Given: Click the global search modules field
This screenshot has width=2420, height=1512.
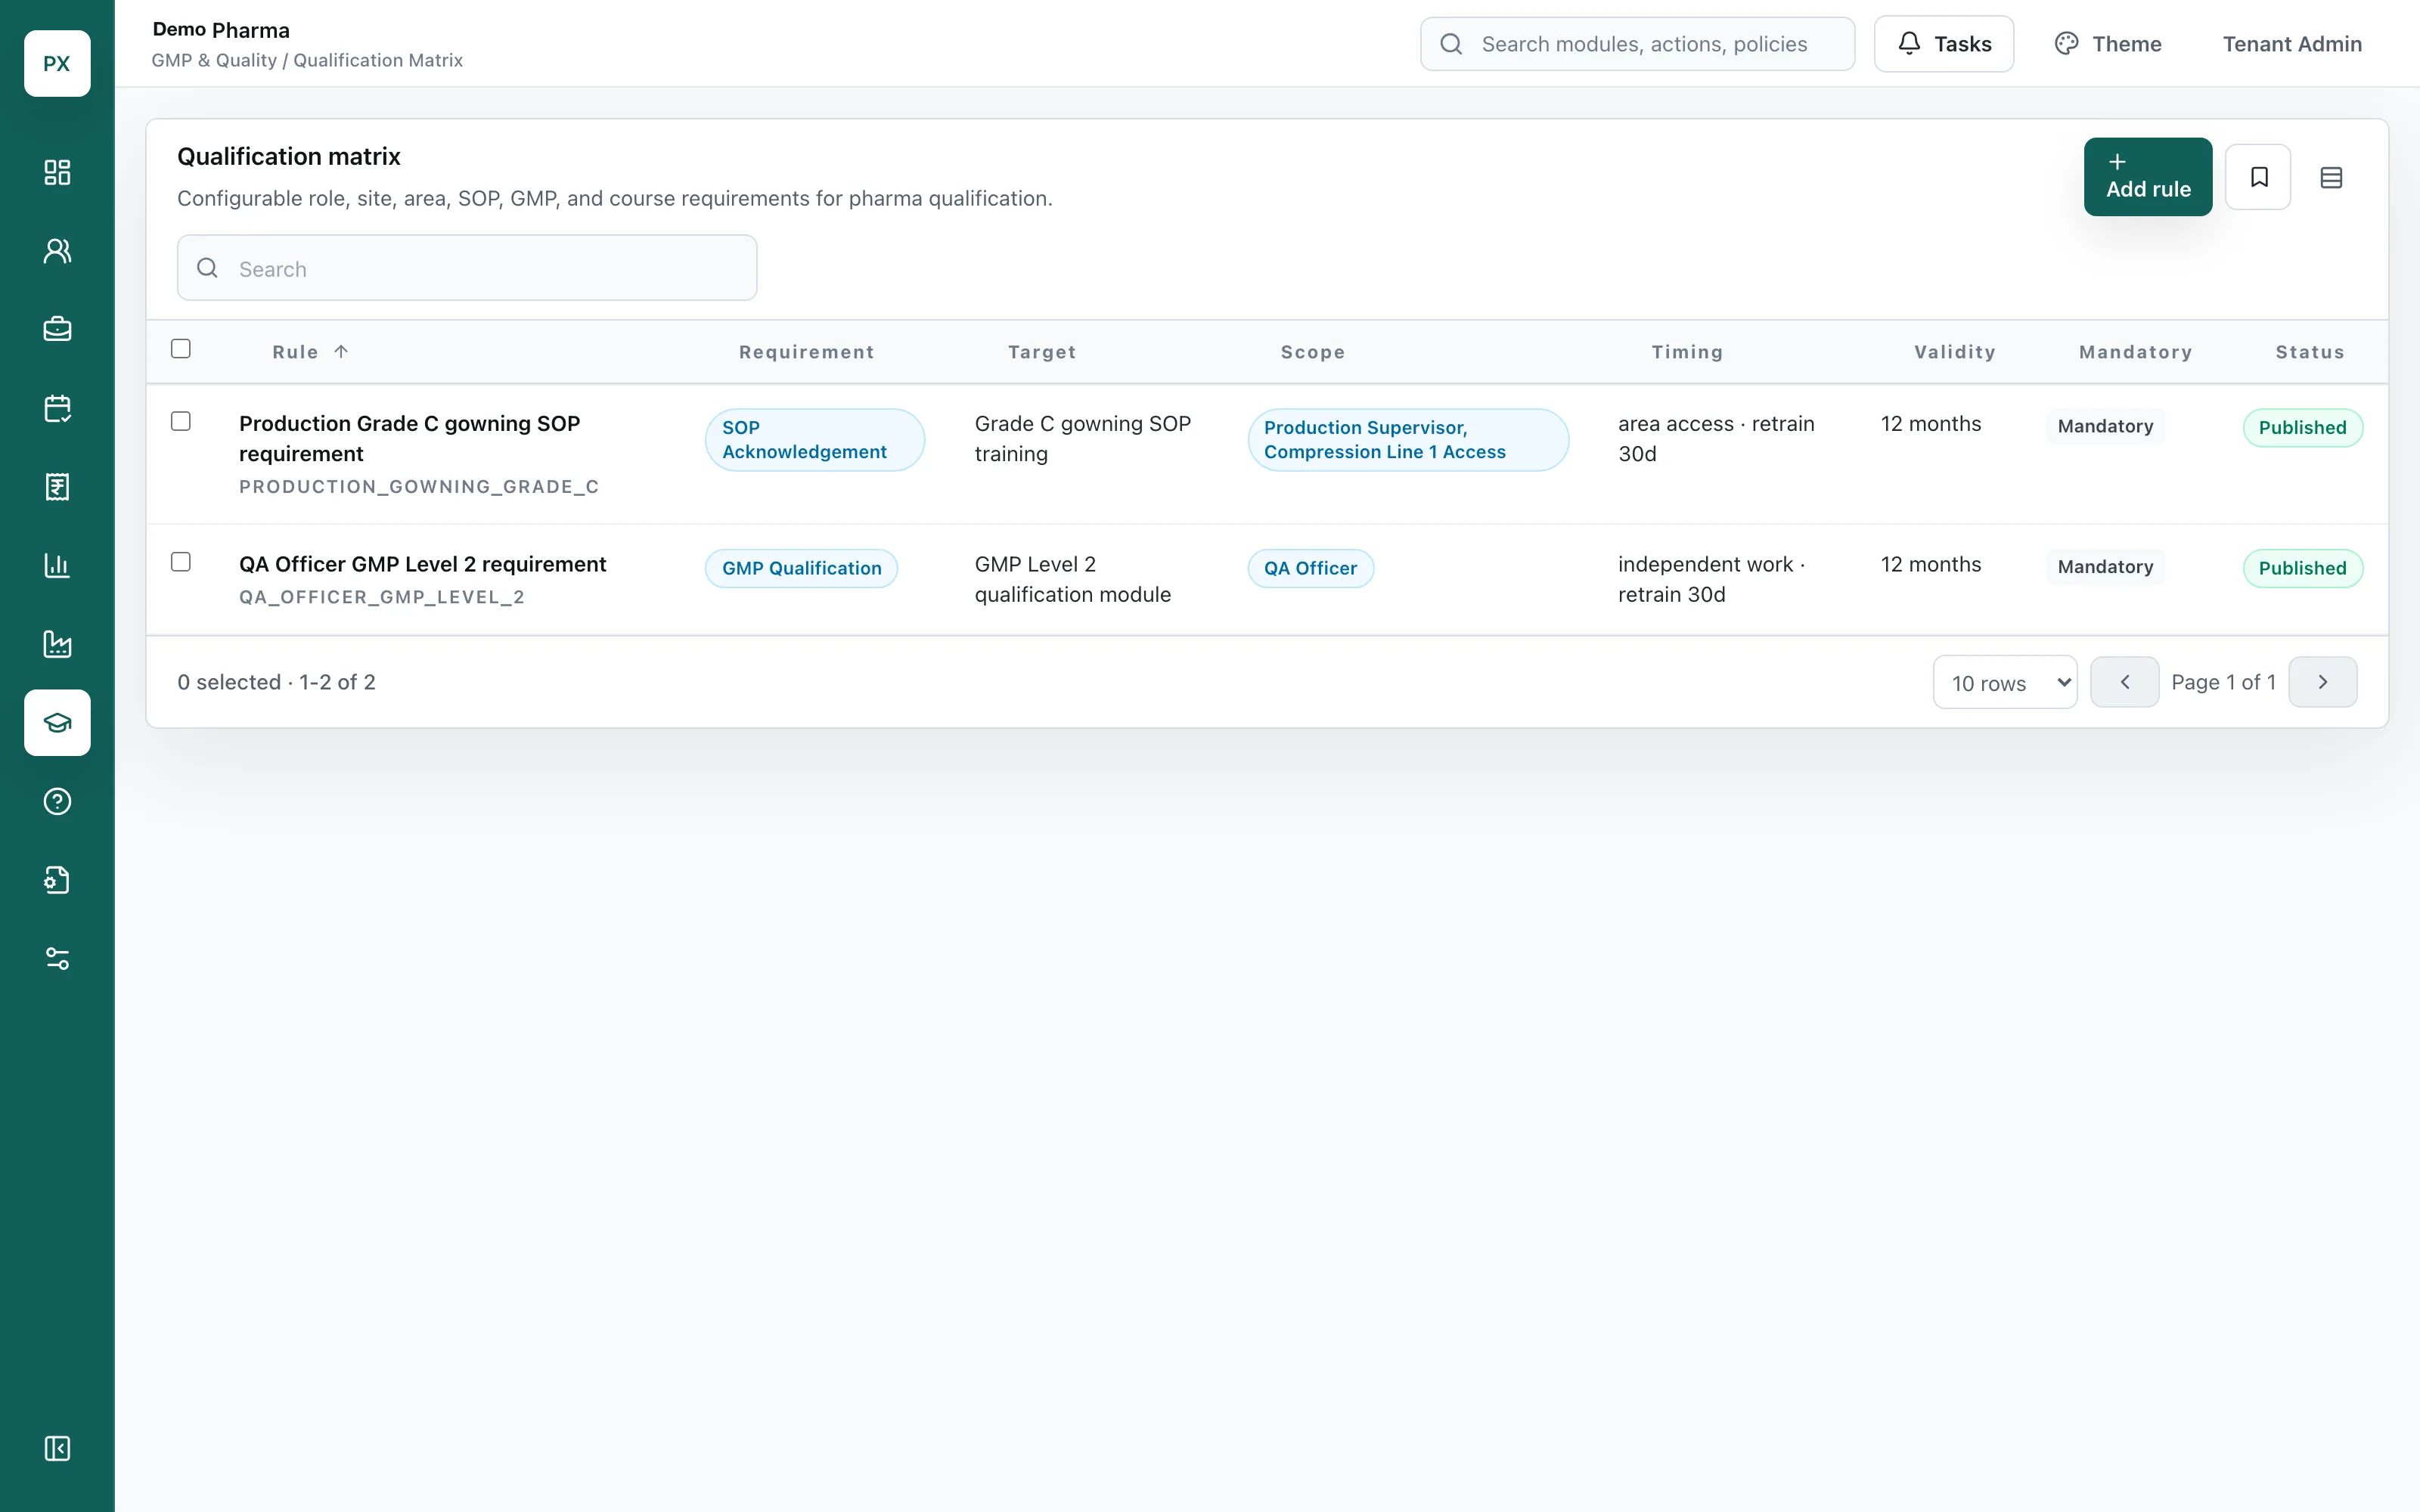Looking at the screenshot, I should point(1637,44).
